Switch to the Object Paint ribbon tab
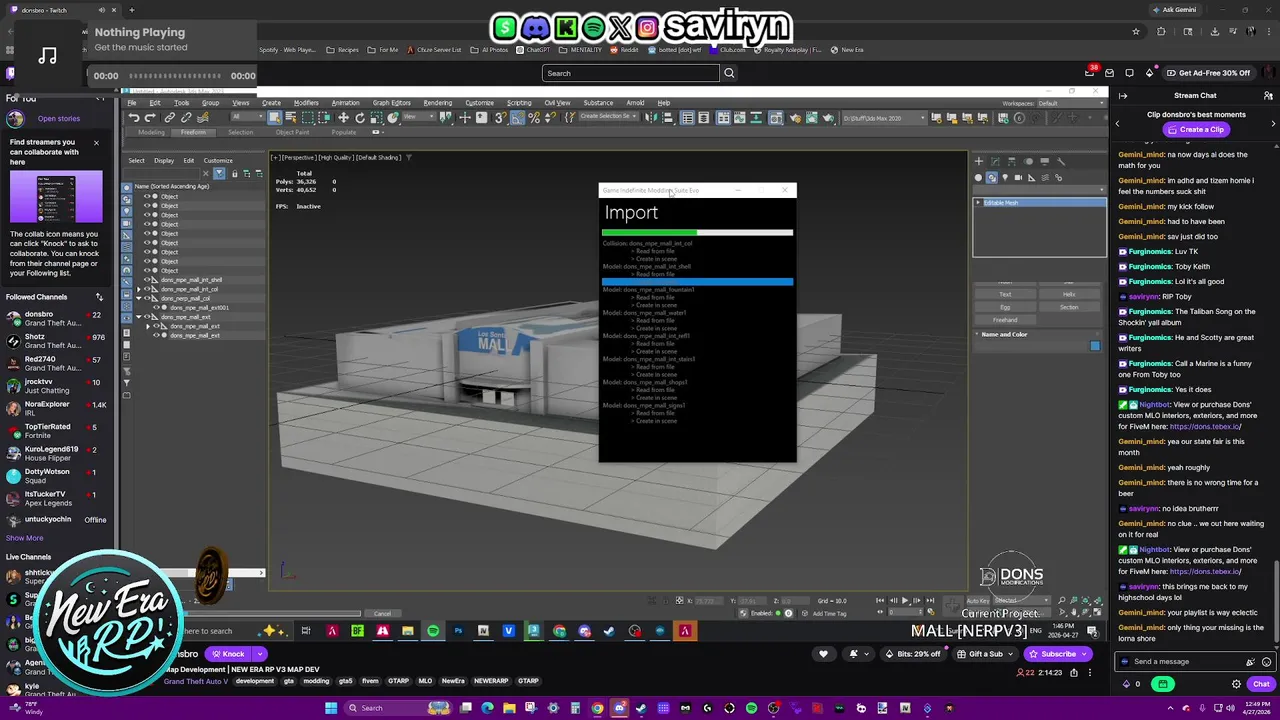This screenshot has height=720, width=1280. click(x=292, y=132)
